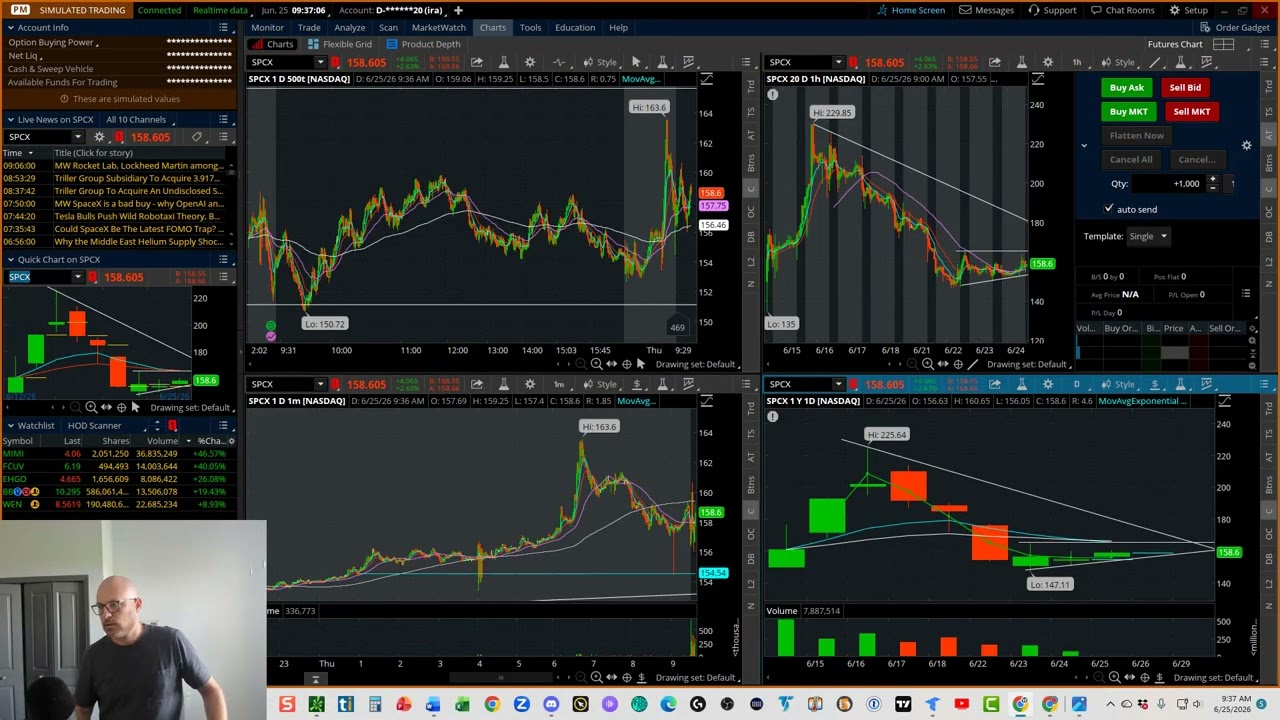
Task: Open Word from the Windows taskbar
Action: (x=433, y=705)
